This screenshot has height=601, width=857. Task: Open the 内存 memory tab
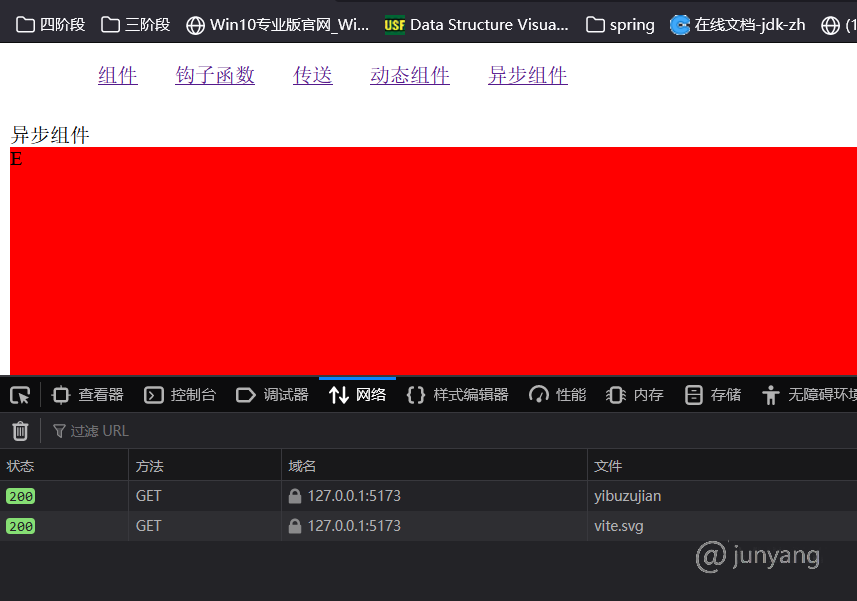click(635, 395)
